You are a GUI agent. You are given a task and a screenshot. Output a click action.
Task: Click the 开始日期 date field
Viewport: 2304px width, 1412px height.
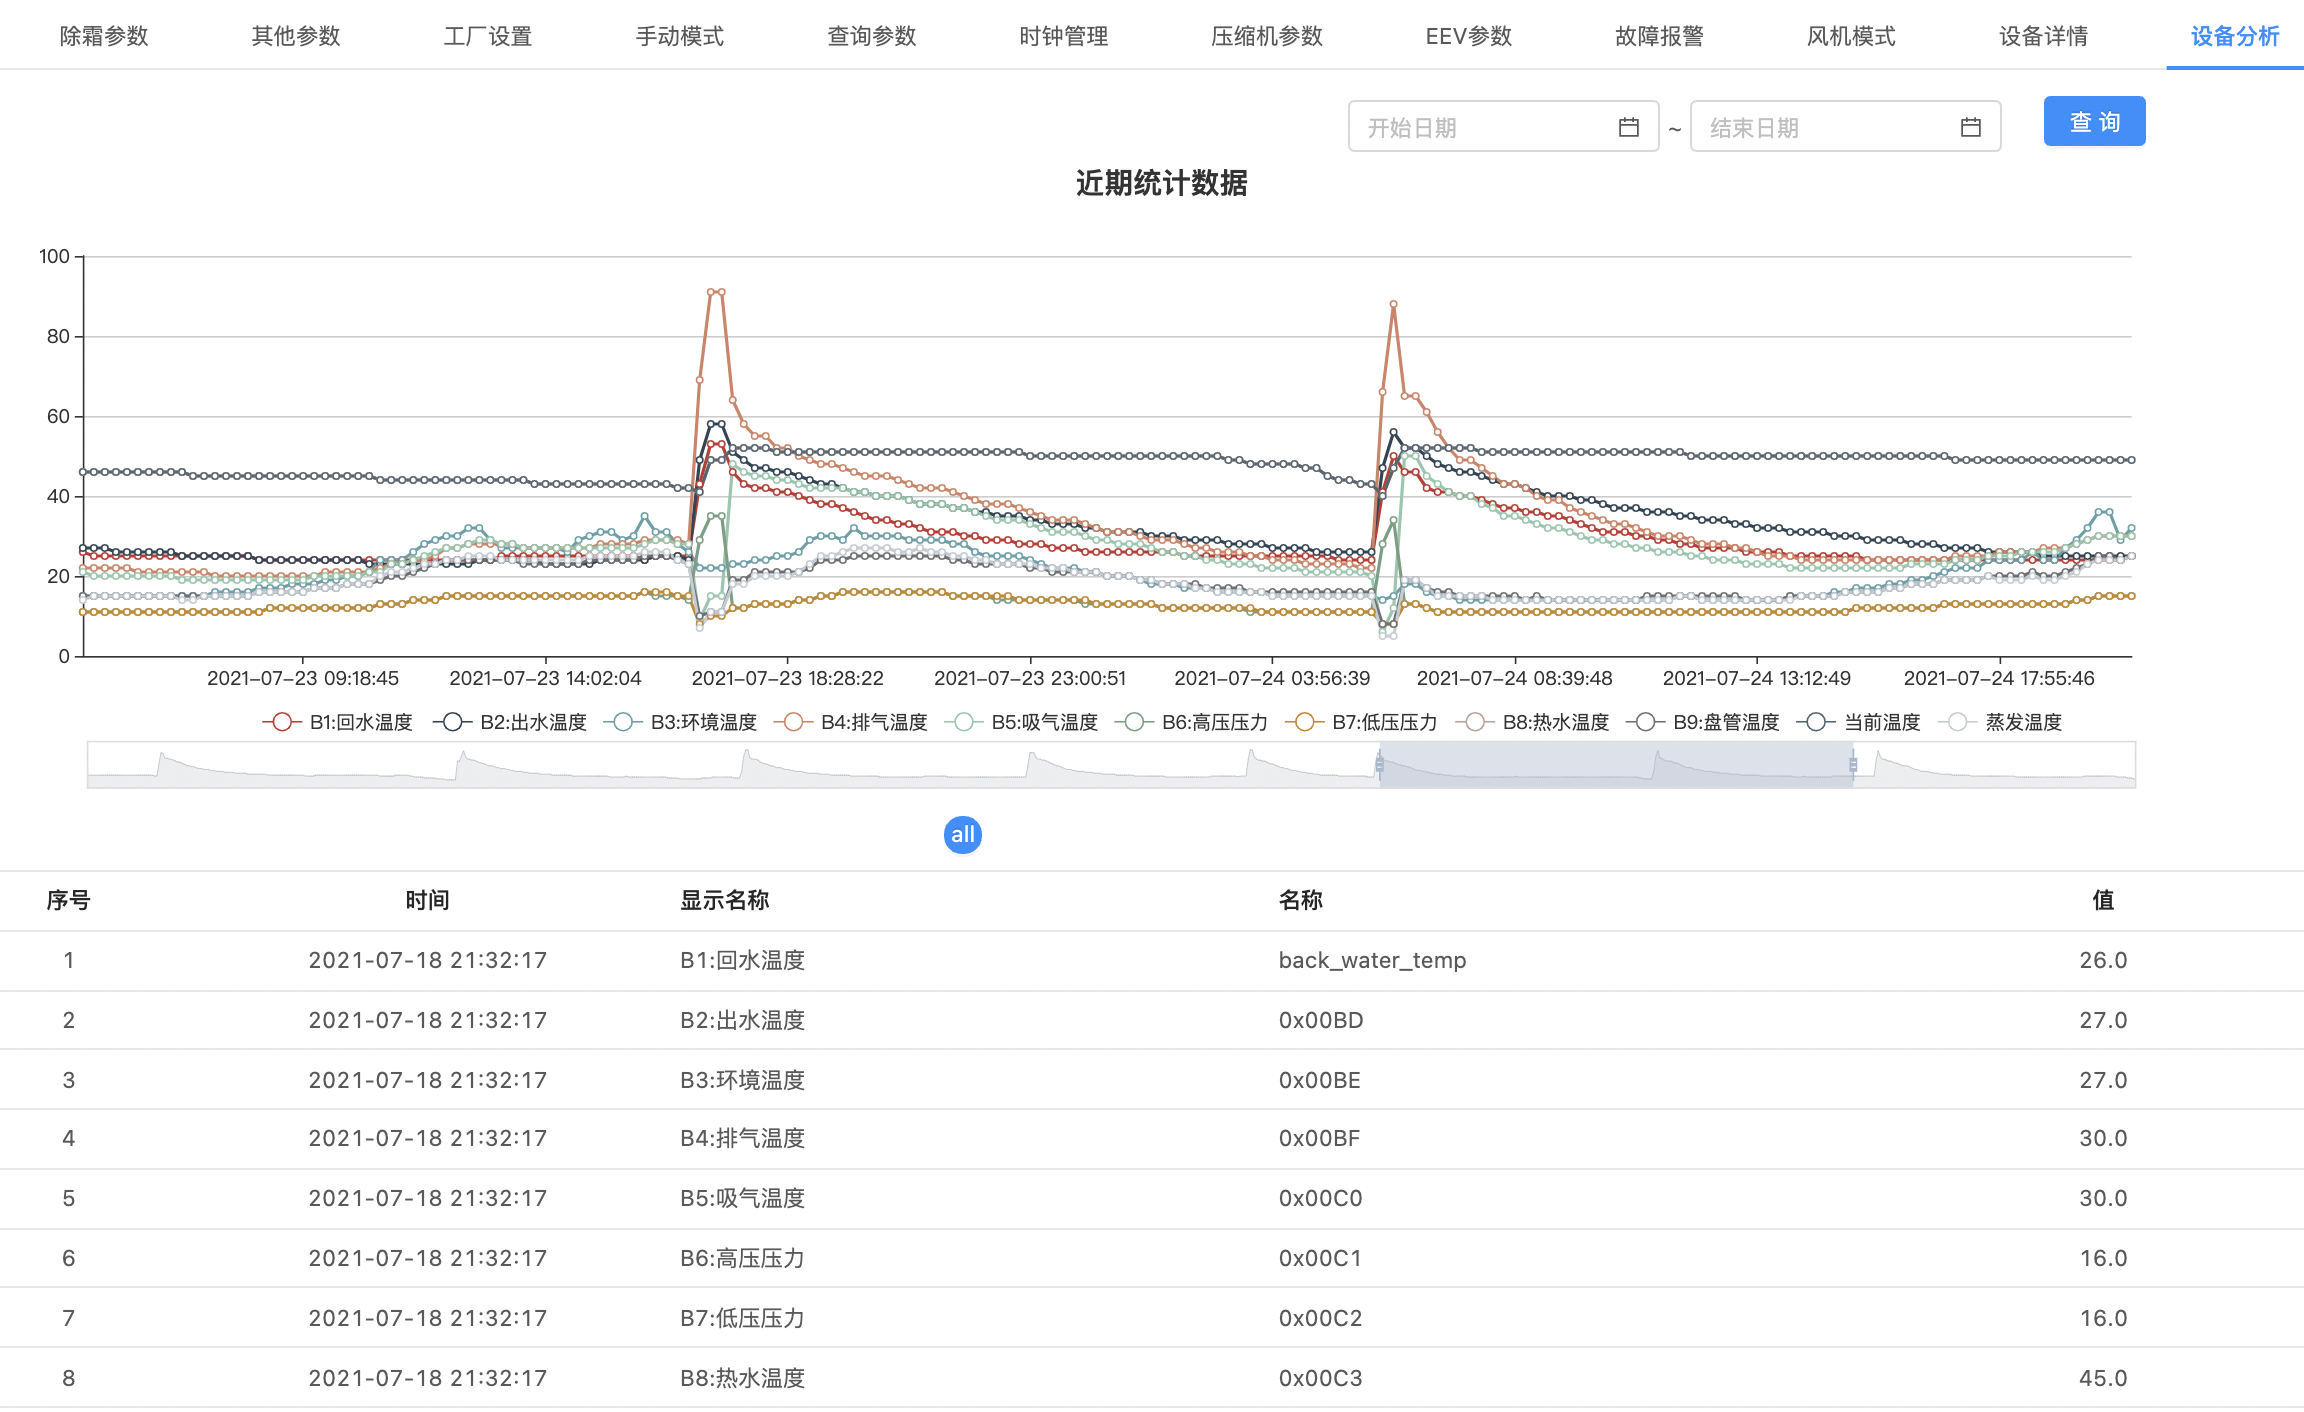[x=1480, y=127]
